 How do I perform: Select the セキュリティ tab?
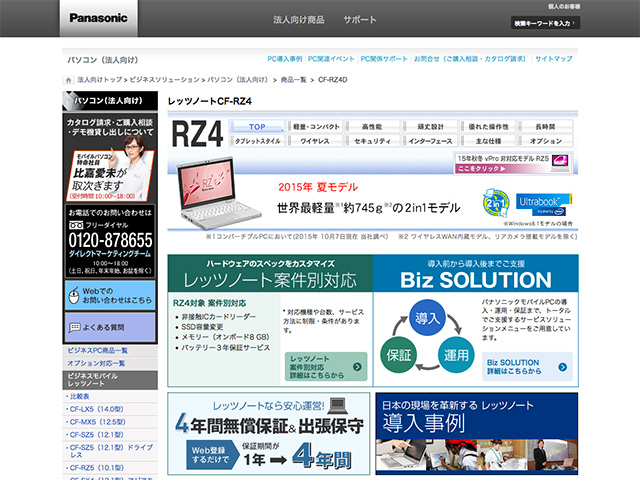point(372,141)
